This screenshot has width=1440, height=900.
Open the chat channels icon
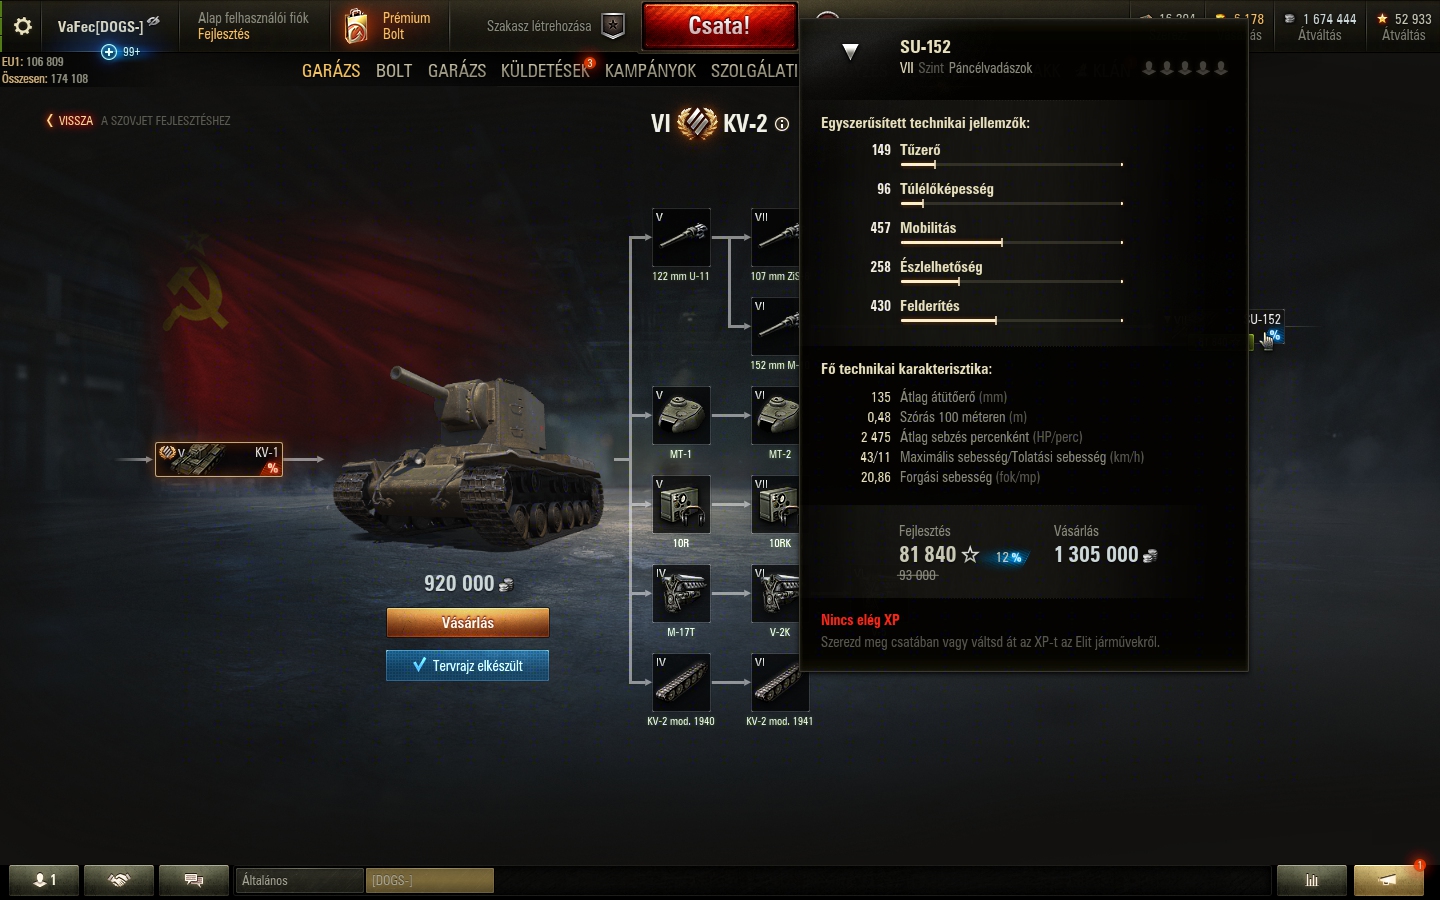coord(194,880)
